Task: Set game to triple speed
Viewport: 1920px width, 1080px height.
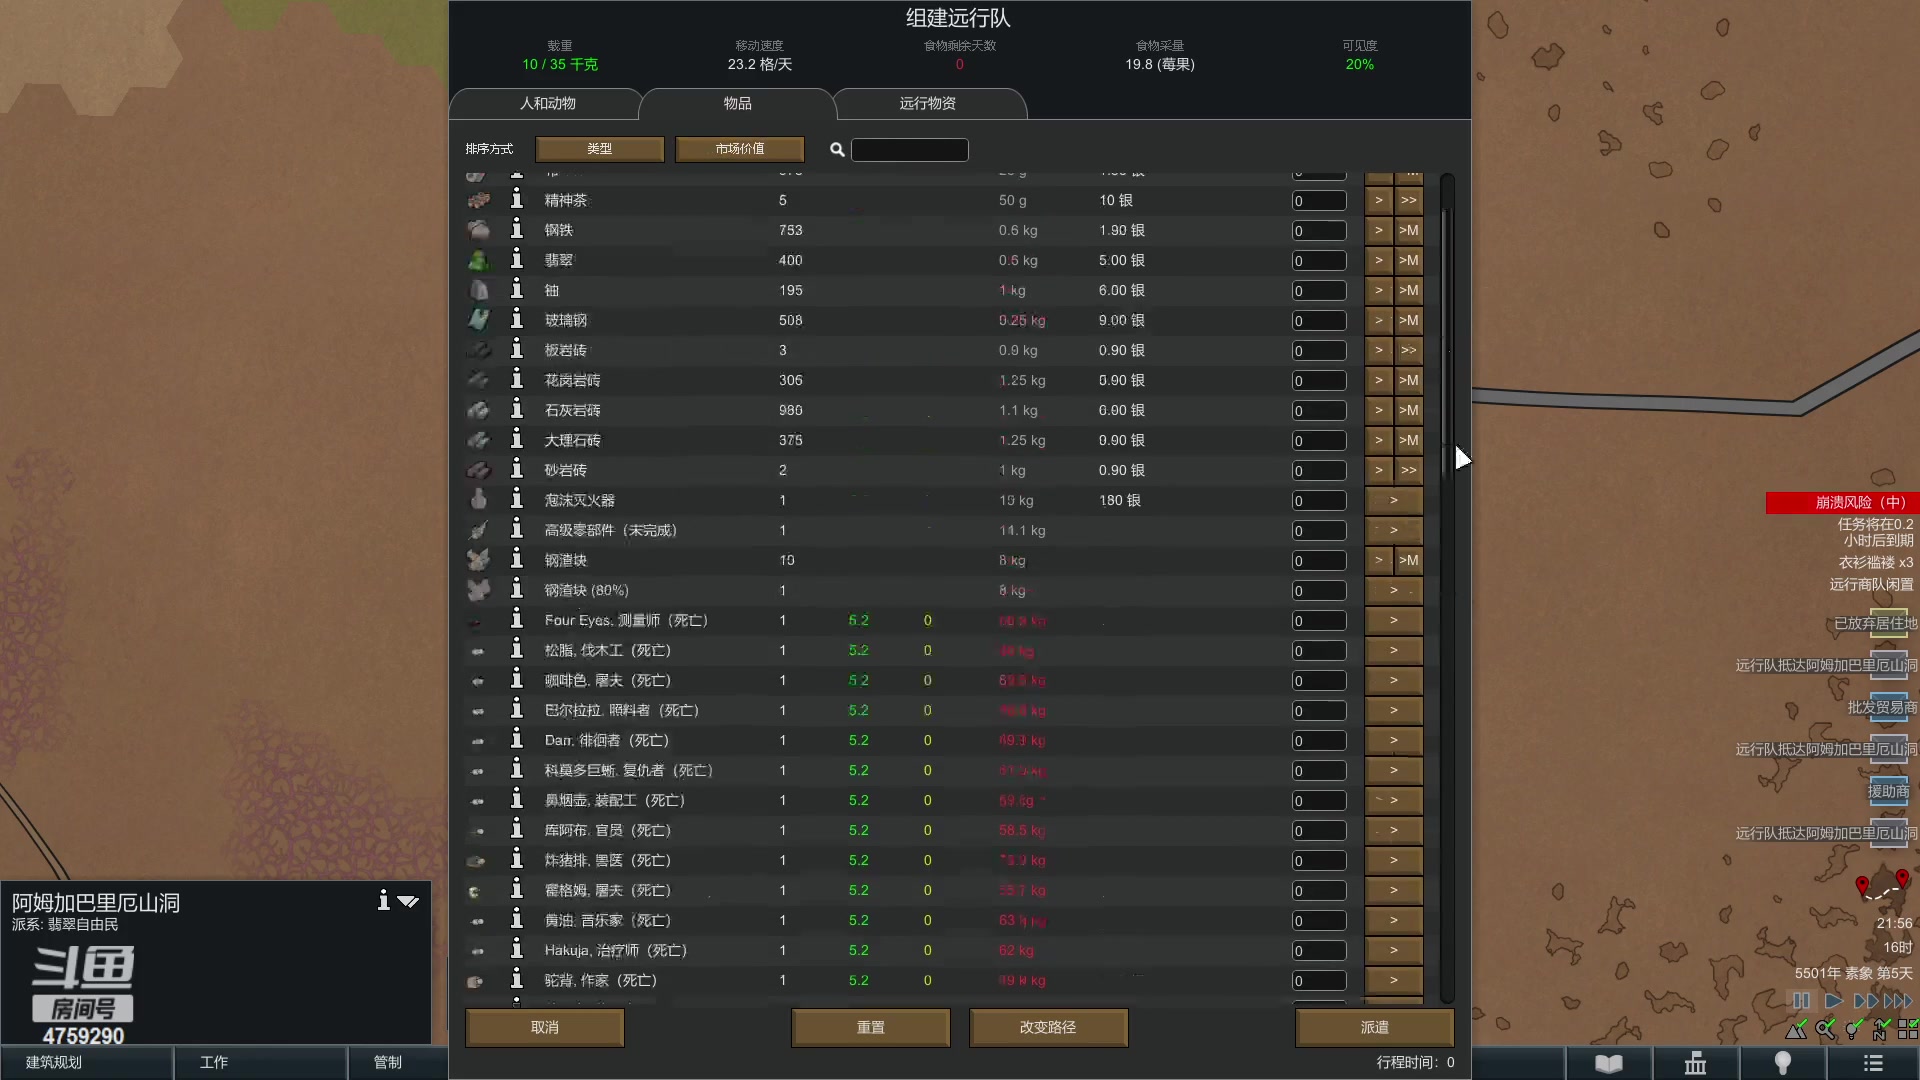Action: [1897, 1000]
